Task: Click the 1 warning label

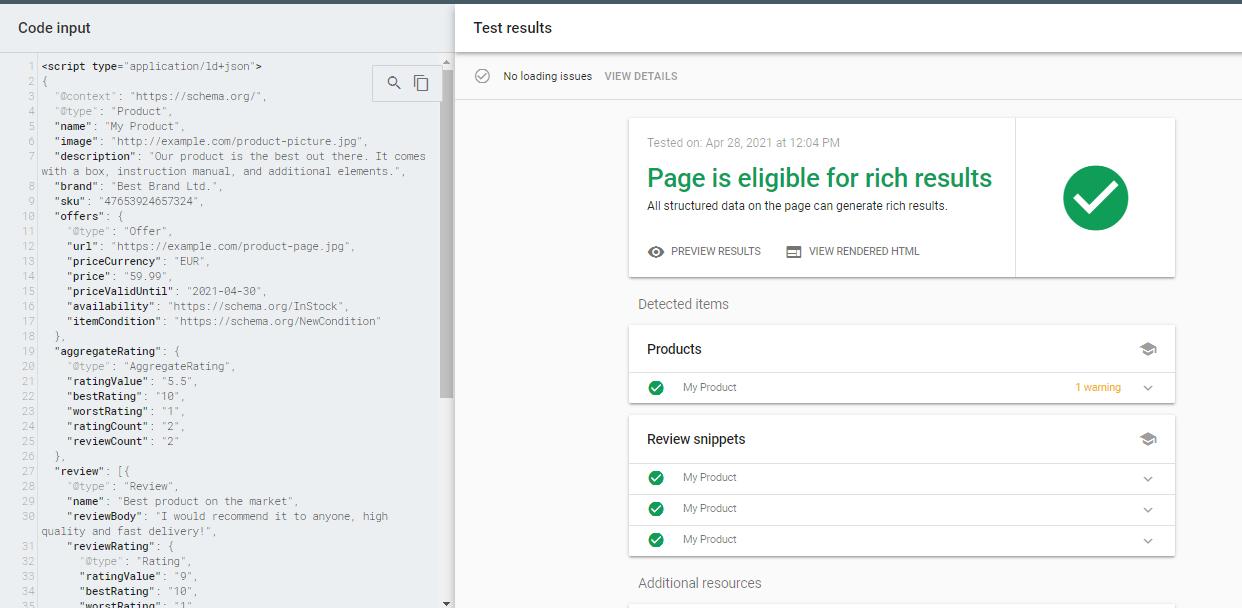Action: click(x=1098, y=388)
